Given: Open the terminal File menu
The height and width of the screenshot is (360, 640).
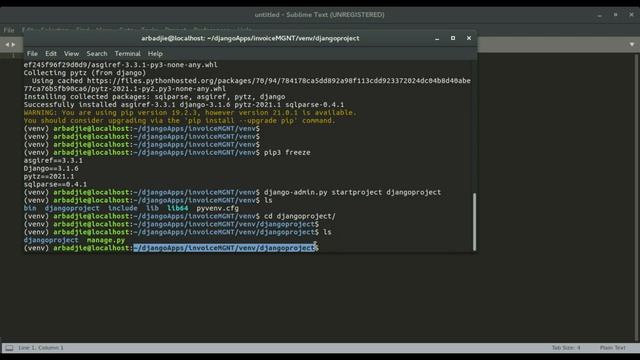Looking at the screenshot, I should point(32,53).
